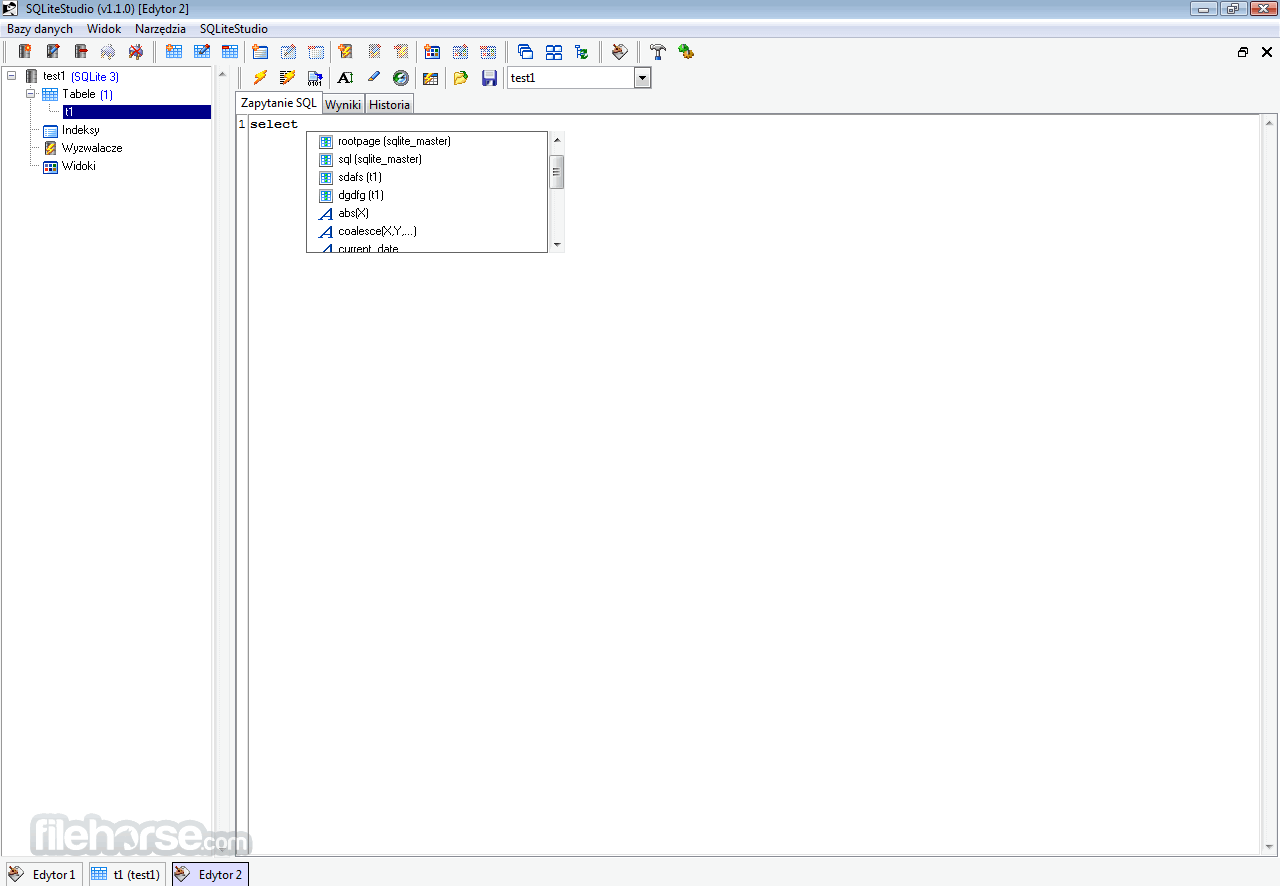Switch to the Wyniki tab
This screenshot has width=1282, height=886.
pos(343,104)
